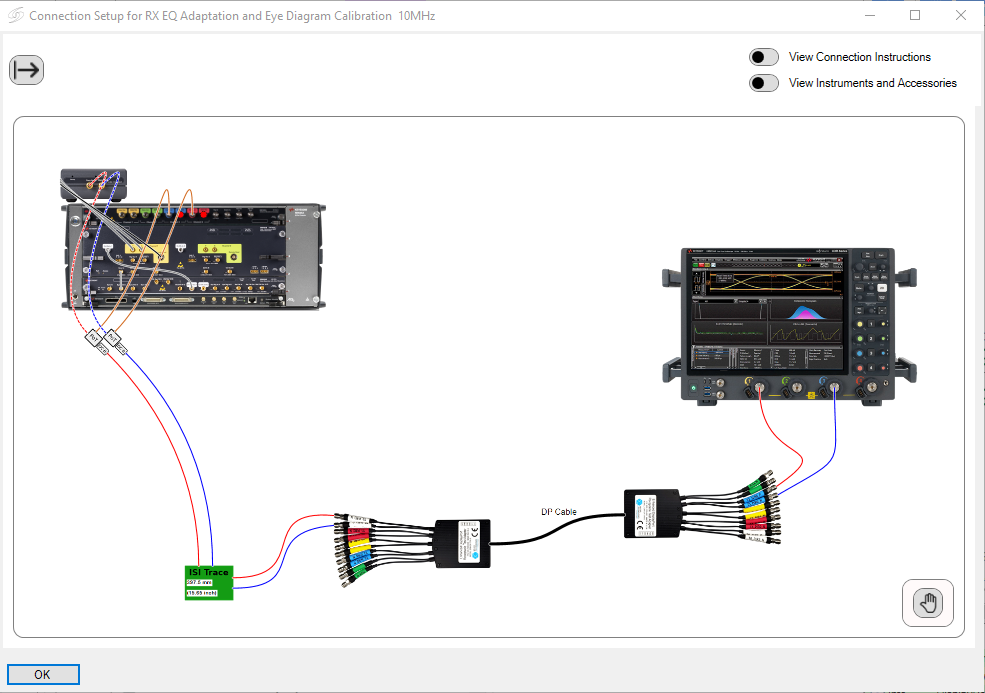Click the OK button
This screenshot has width=985, height=693.
click(43, 674)
